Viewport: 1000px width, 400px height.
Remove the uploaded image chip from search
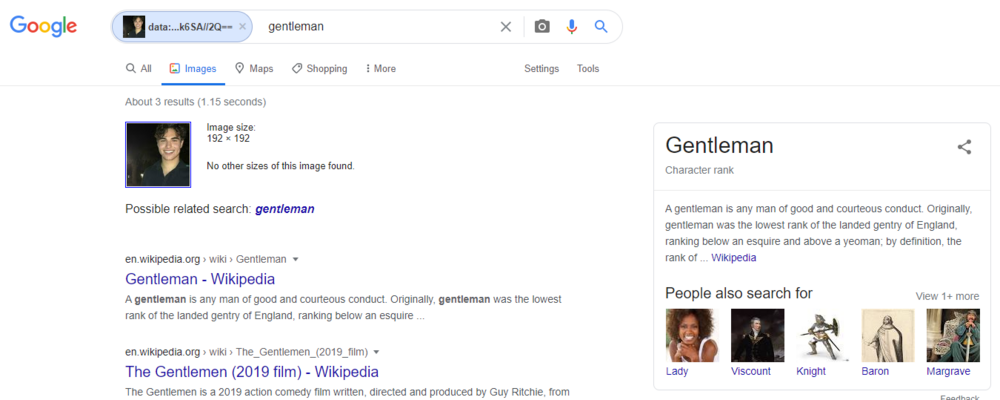pyautogui.click(x=243, y=27)
